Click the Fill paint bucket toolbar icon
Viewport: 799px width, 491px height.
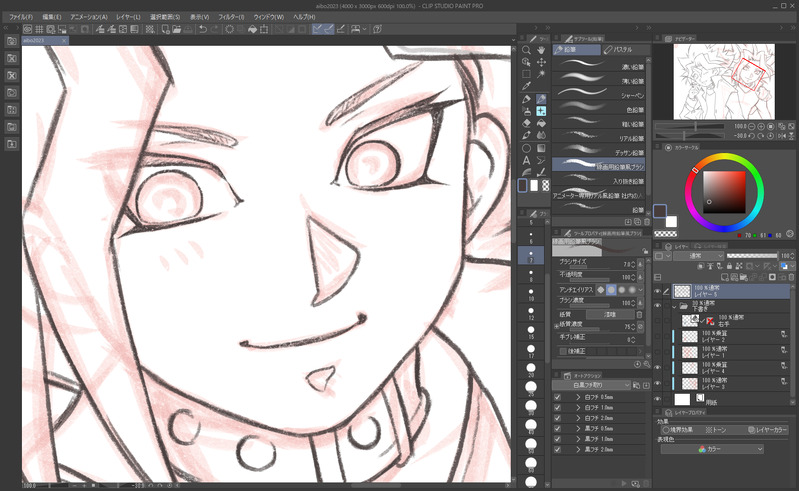[252, 29]
